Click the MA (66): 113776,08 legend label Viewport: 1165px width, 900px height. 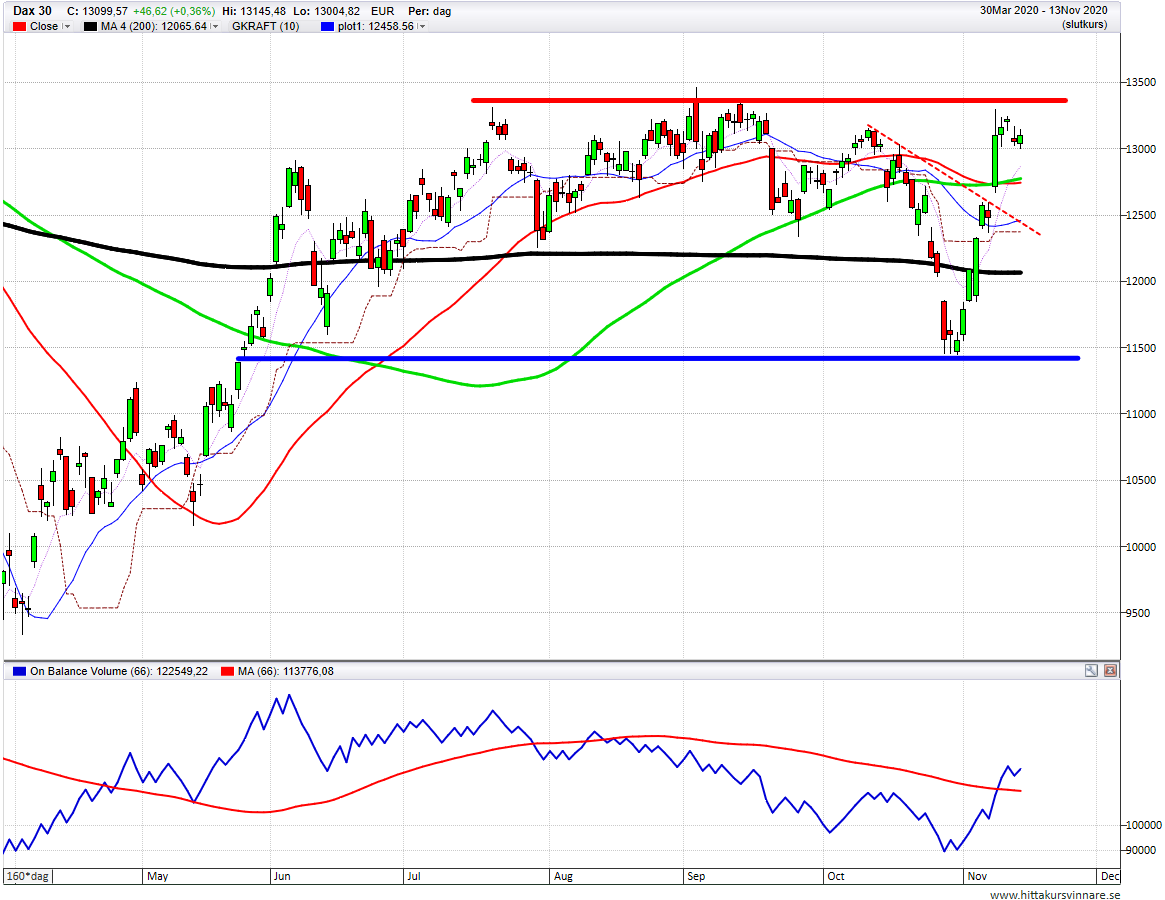[286, 671]
